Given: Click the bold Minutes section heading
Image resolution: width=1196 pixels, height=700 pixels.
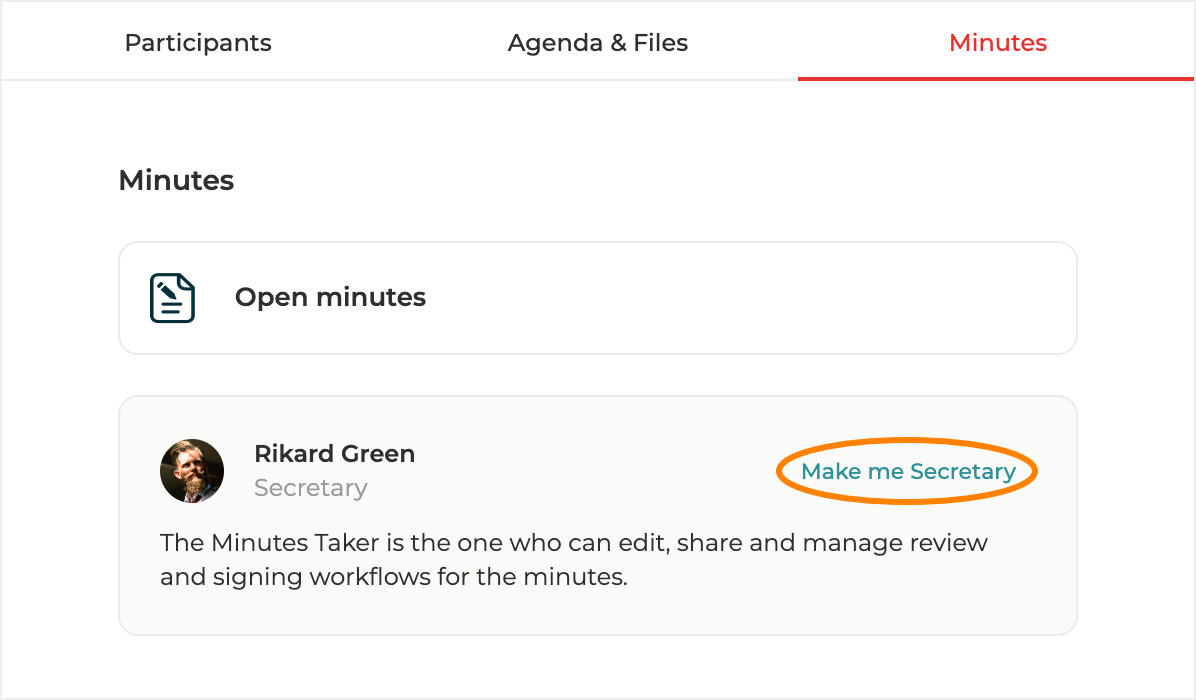Looking at the screenshot, I should coord(176,181).
